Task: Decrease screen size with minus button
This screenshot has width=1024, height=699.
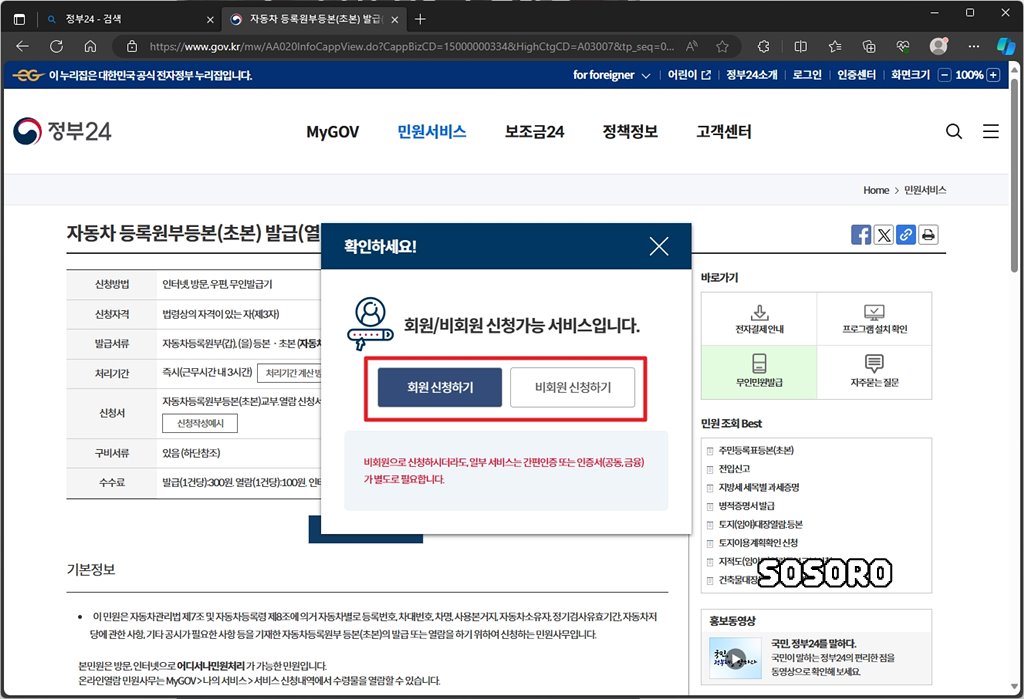Action: 944,75
